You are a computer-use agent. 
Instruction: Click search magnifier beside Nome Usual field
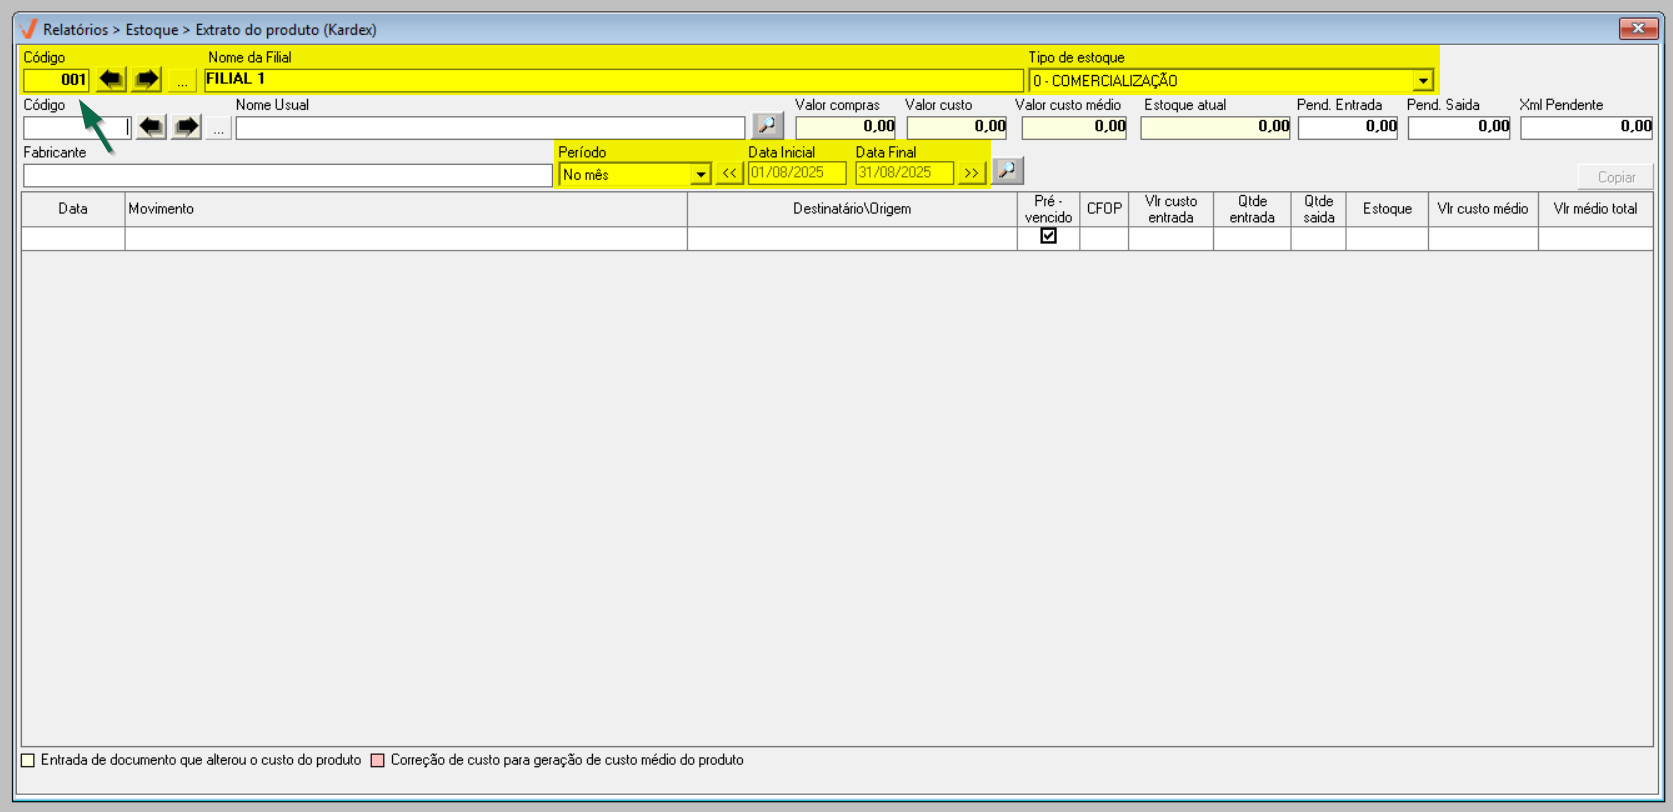tap(767, 126)
